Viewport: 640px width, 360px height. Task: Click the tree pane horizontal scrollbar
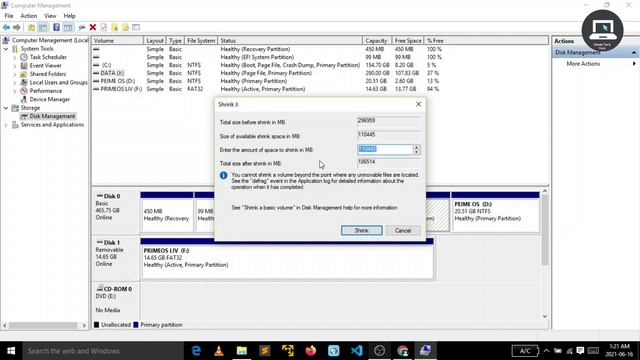click(44, 325)
